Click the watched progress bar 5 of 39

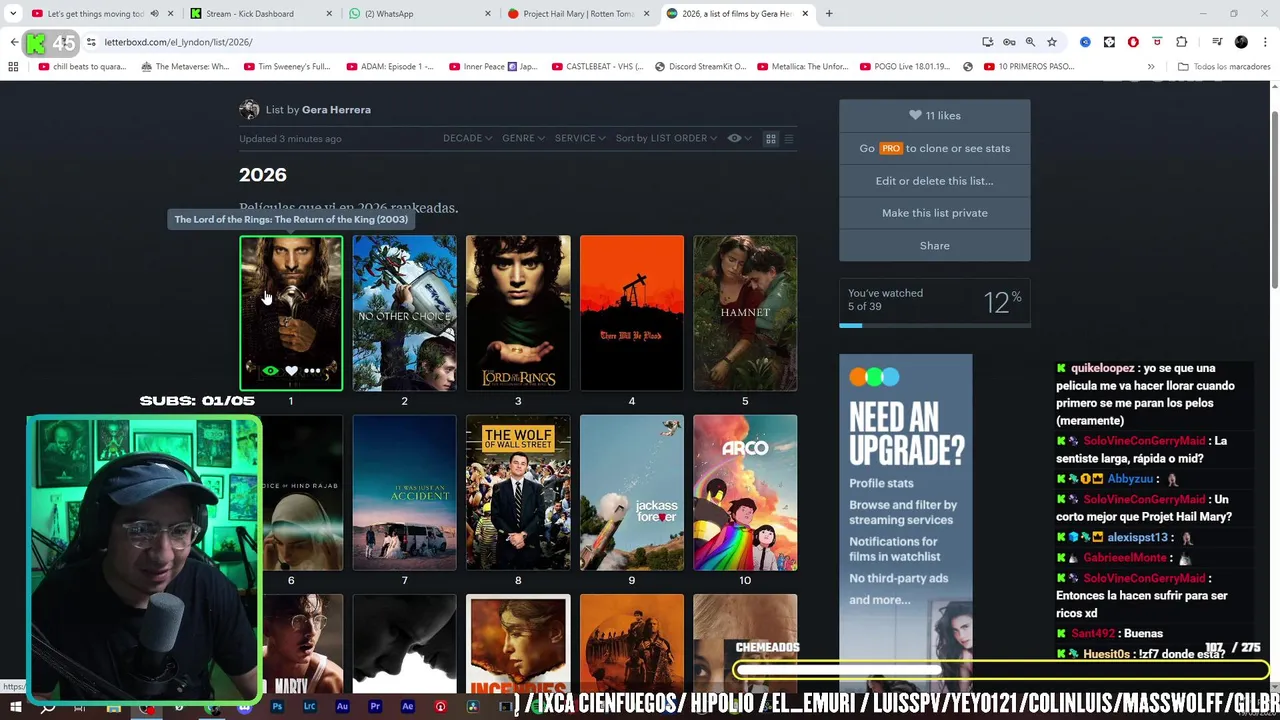pyautogui.click(x=934, y=325)
